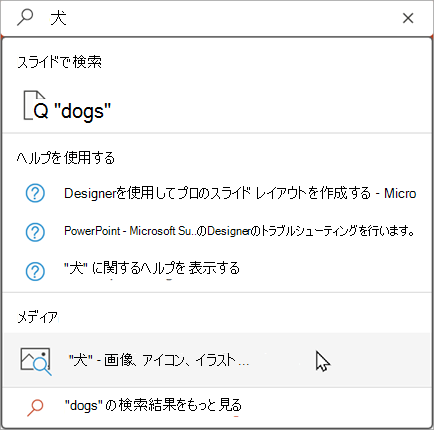Click the help icon beside "犬" に関するヘルプ
Screen dimensions: 435x430
pos(35,271)
